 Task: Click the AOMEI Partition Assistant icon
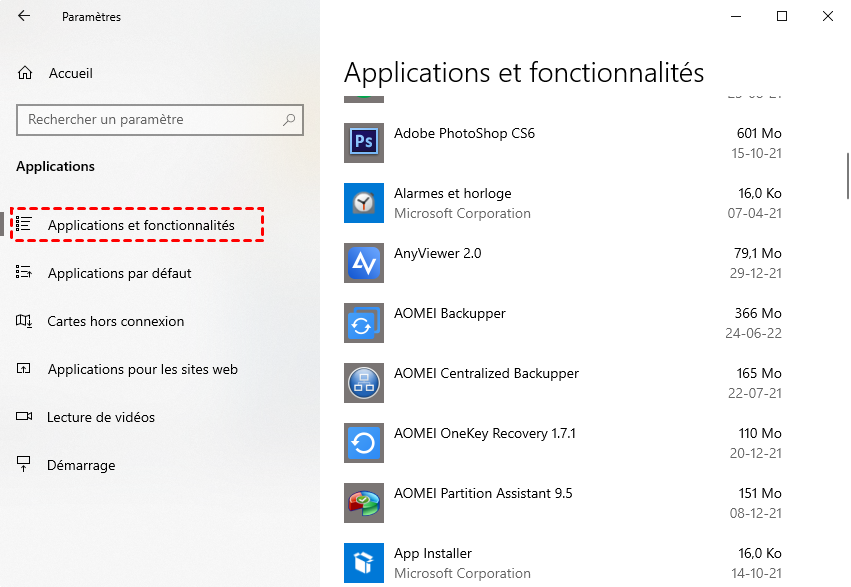coord(363,503)
